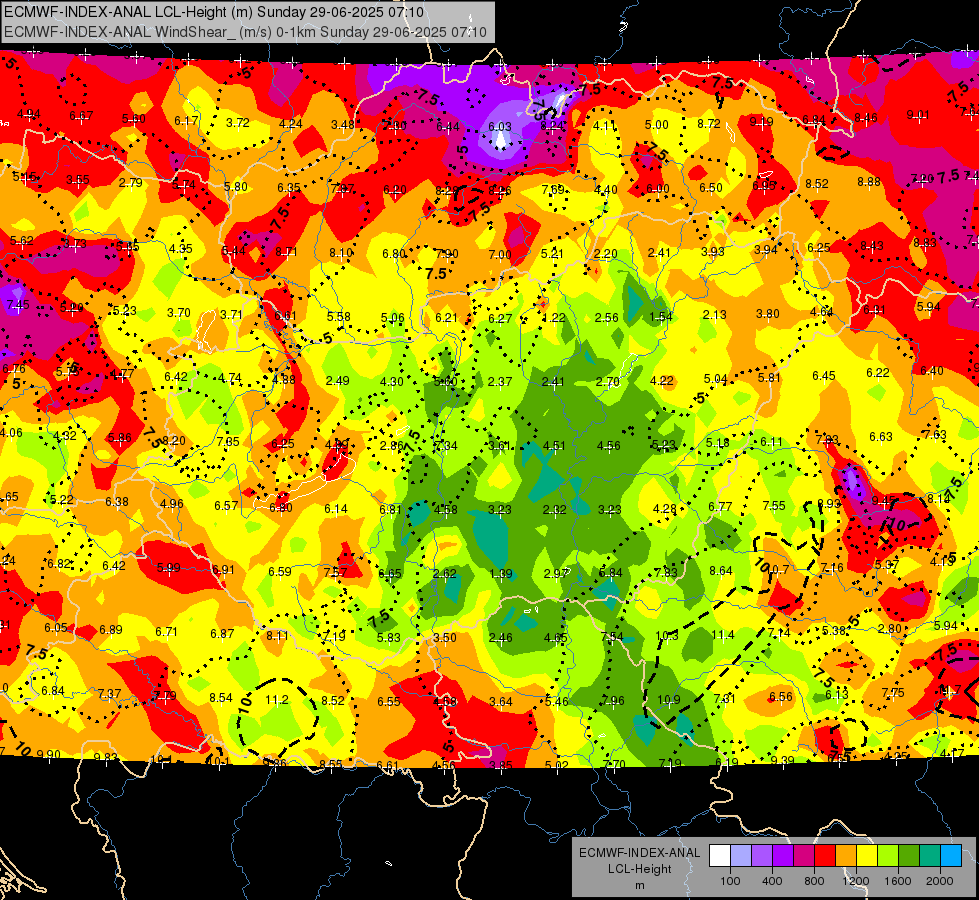Screen dimensions: 979x900
Task: Click the wind shear value "3.72"
Action: coord(238,122)
